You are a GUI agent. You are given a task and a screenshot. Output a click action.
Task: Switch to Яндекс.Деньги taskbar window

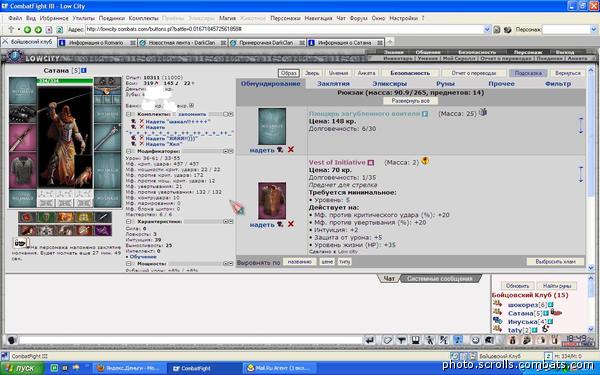(x=130, y=368)
